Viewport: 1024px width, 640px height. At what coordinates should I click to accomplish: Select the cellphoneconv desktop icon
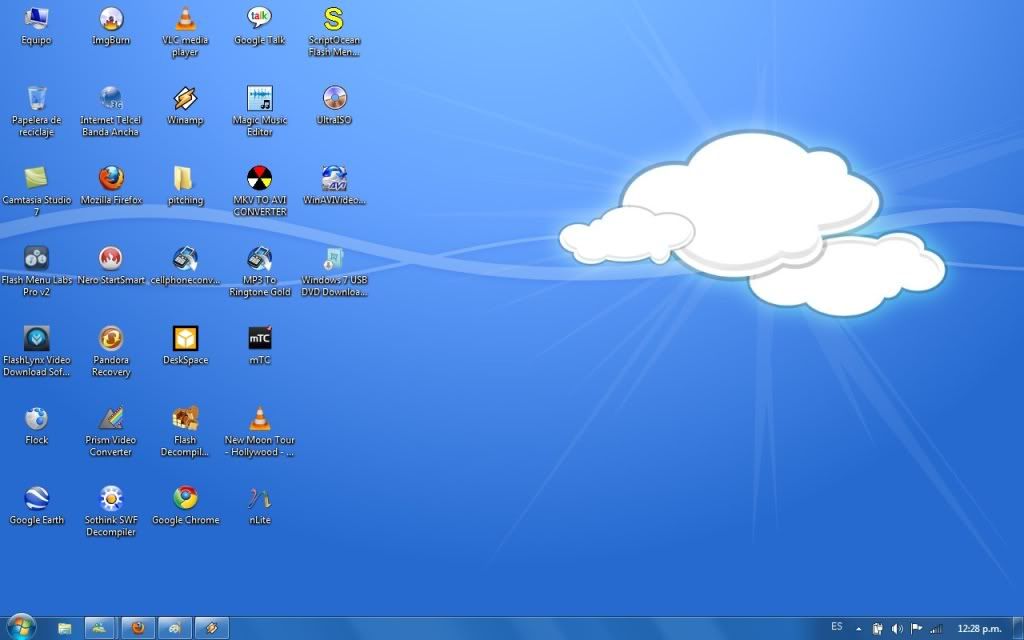pyautogui.click(x=185, y=266)
